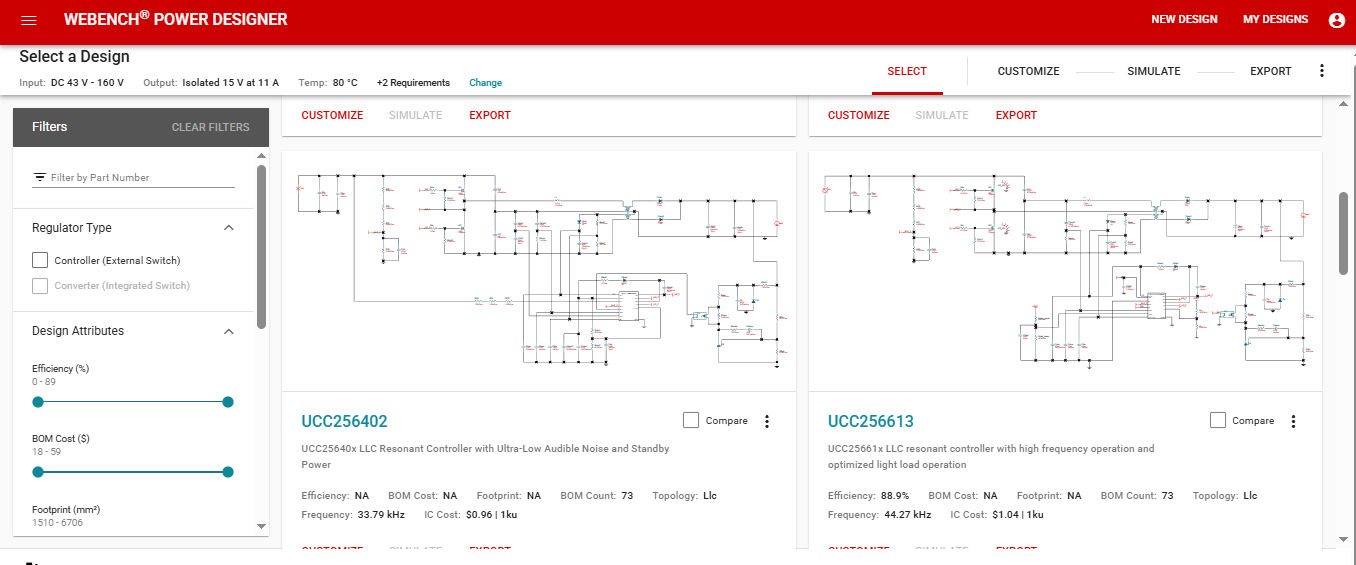
Task: Open the hamburger navigation menu
Action: click(x=29, y=20)
